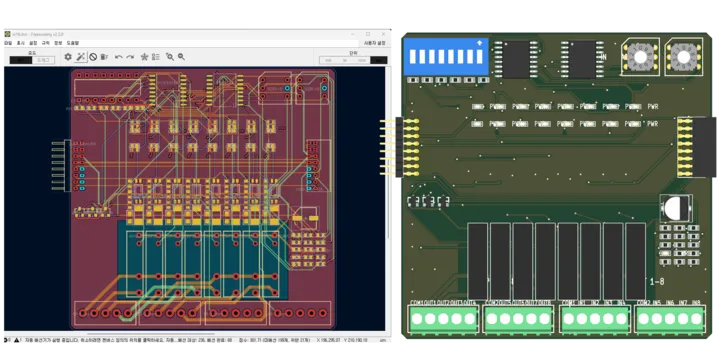Image resolution: width=720 pixels, height=360 pixels.
Task: Maximize the Freerouting window
Action: (x=368, y=34)
